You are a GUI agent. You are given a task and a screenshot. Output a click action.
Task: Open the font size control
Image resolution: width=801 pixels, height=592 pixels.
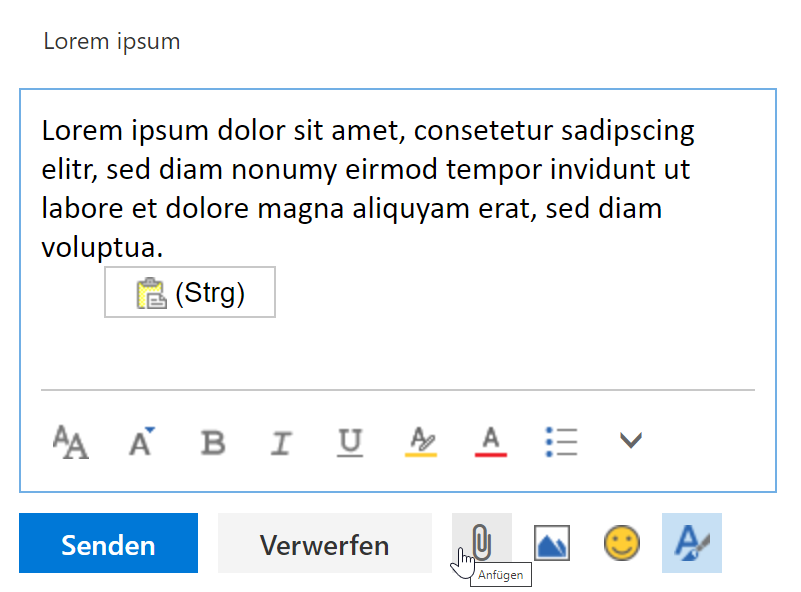[142, 442]
